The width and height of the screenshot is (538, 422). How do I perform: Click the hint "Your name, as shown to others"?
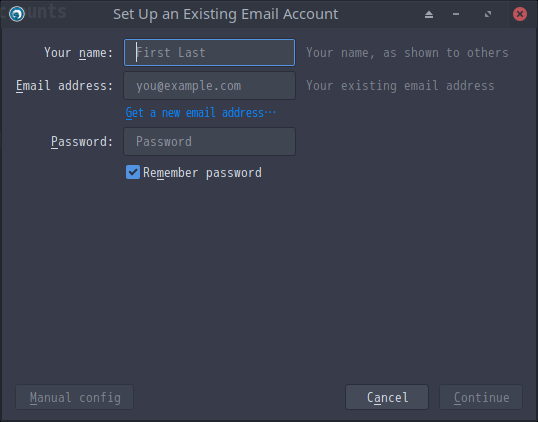pyautogui.click(x=407, y=53)
